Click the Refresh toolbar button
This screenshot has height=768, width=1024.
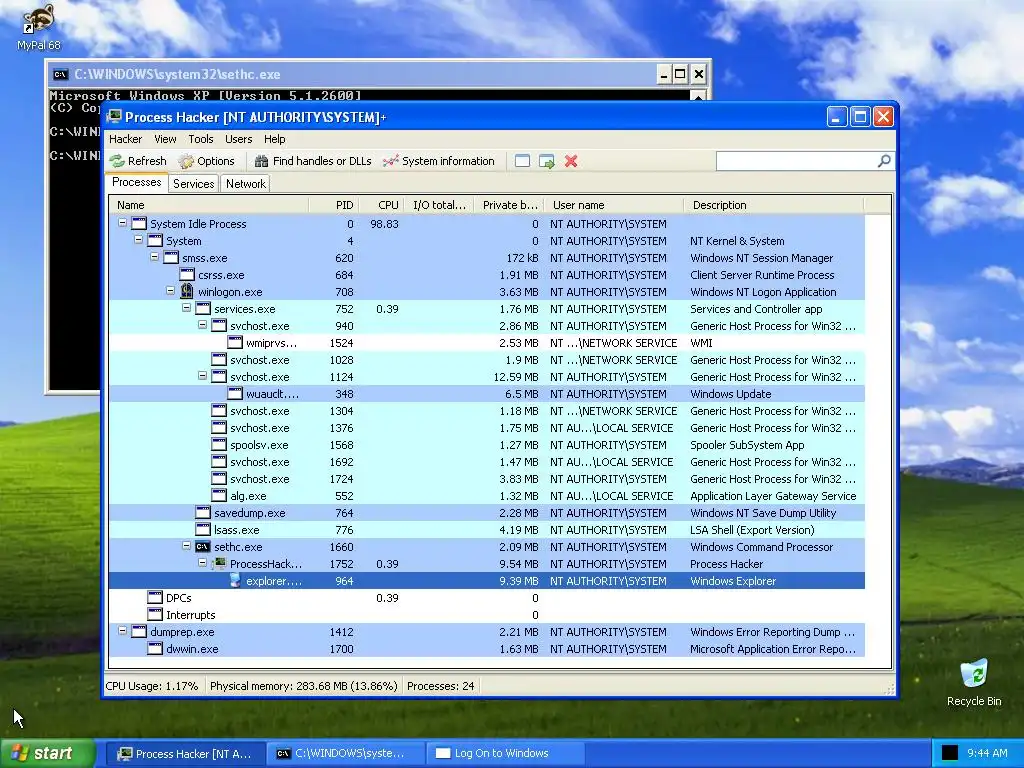pyautogui.click(x=138, y=161)
